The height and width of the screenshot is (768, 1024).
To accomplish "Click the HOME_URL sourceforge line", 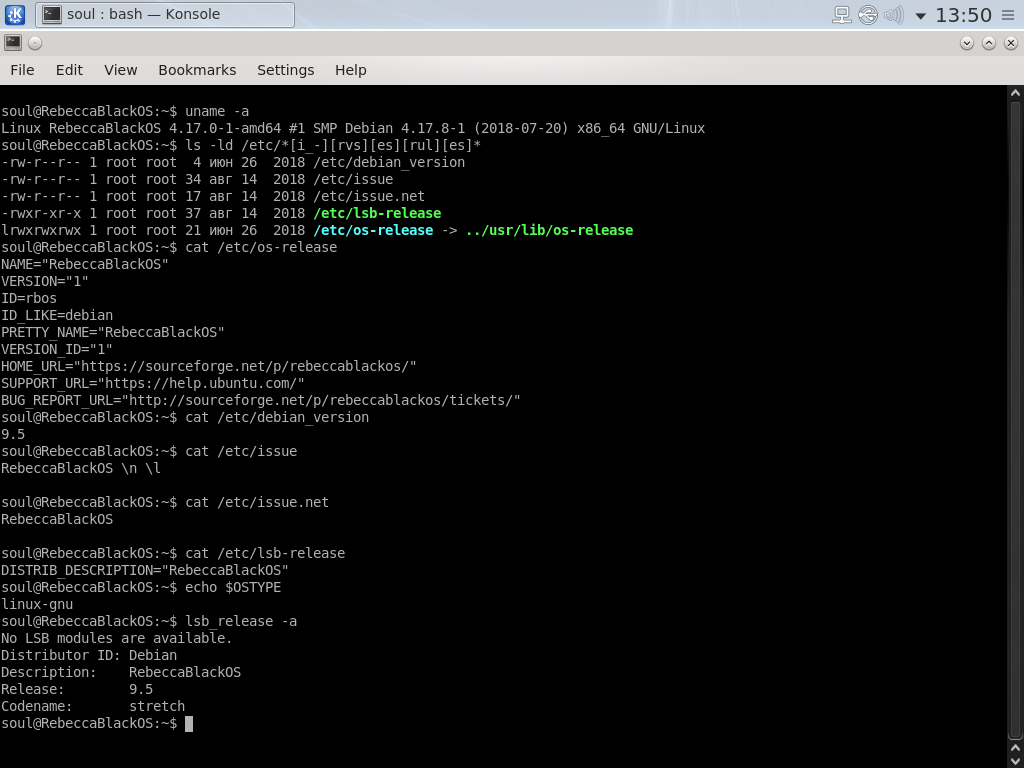I will [x=208, y=366].
